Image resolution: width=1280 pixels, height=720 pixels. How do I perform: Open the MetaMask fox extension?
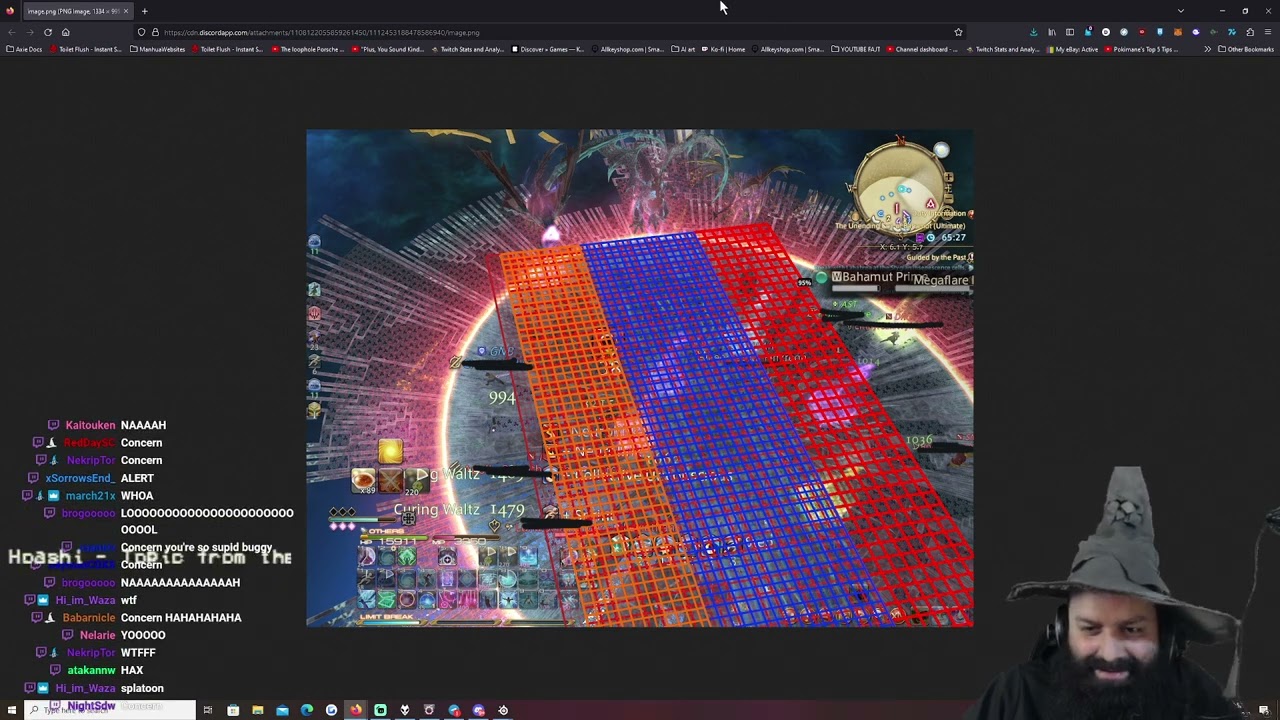[1178, 32]
